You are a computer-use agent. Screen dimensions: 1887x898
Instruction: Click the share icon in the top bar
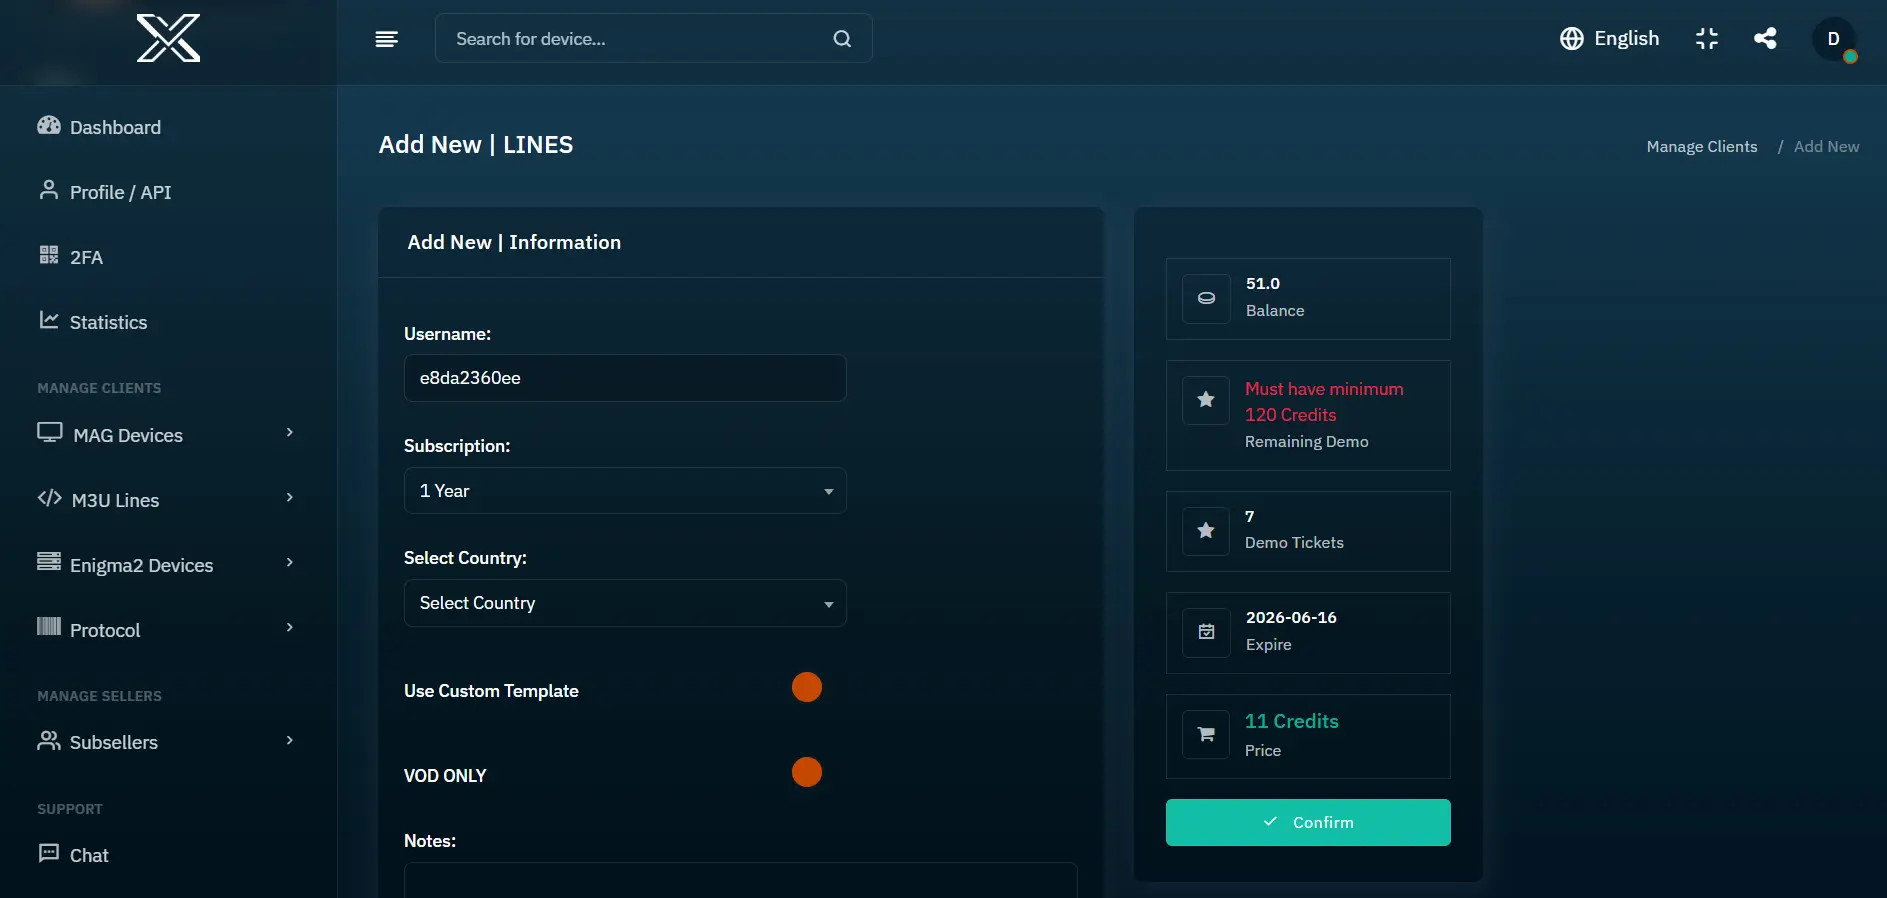pyautogui.click(x=1765, y=38)
